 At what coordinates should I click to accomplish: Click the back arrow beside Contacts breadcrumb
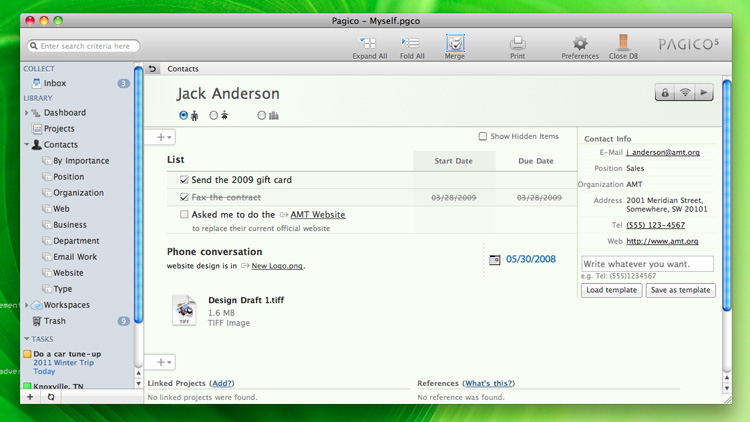(x=152, y=68)
